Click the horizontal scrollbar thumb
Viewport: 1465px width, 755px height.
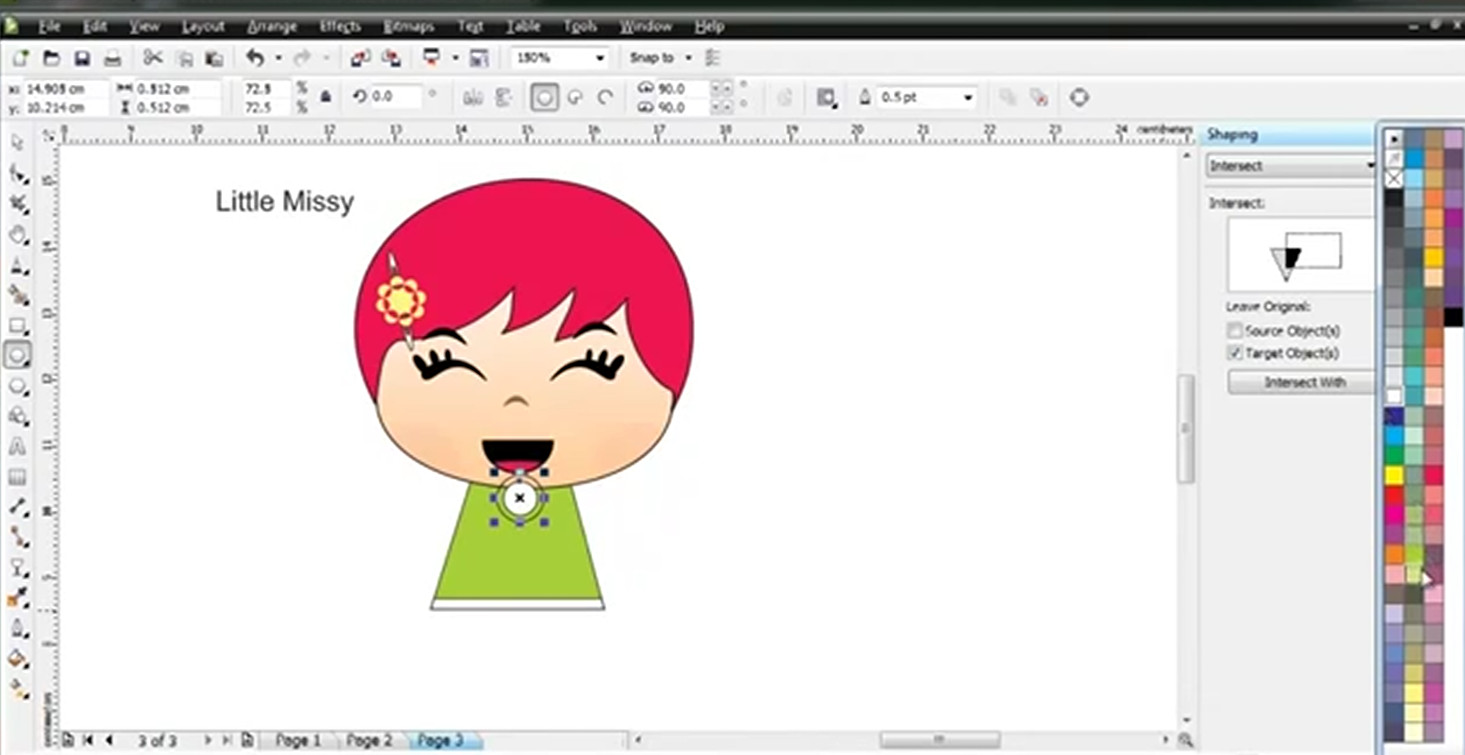click(x=938, y=741)
